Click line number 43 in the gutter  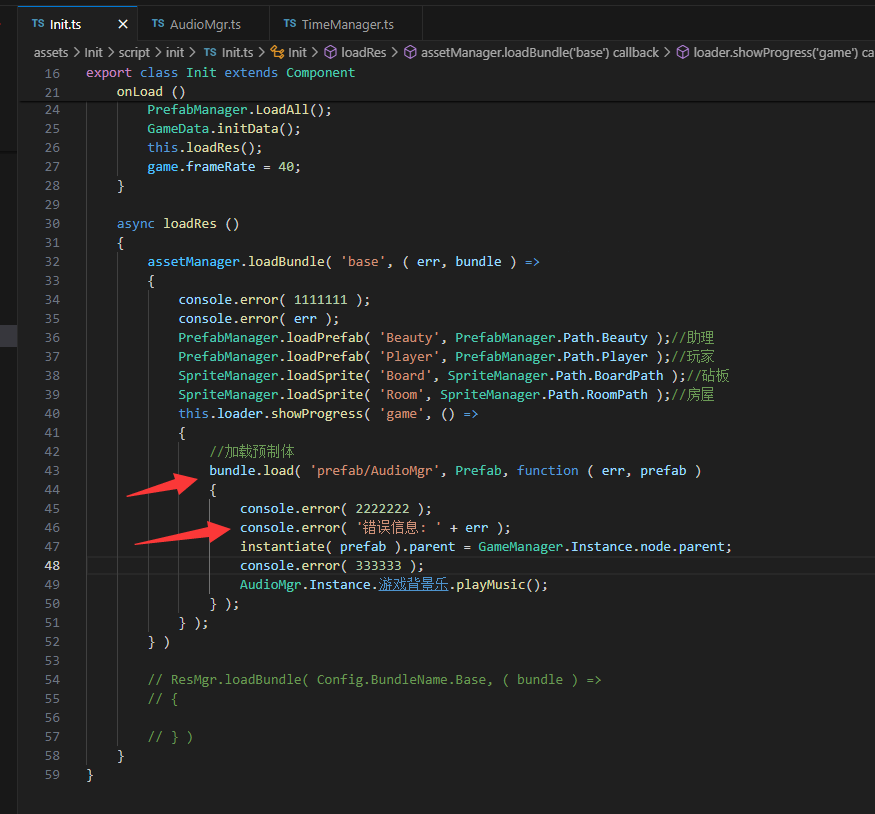pyautogui.click(x=52, y=471)
